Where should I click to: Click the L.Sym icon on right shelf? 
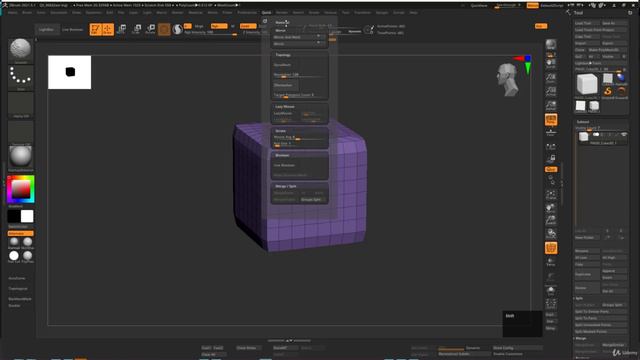pyautogui.click(x=551, y=147)
